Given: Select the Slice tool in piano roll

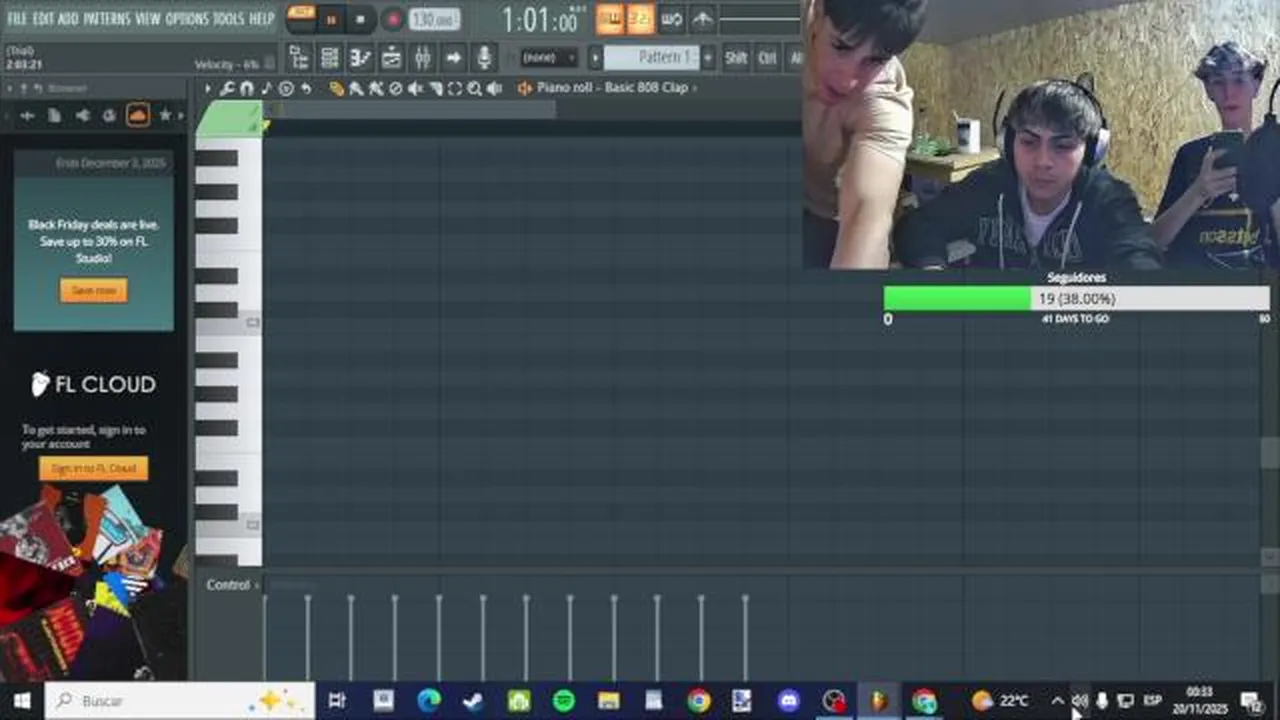Looking at the screenshot, I should point(435,88).
